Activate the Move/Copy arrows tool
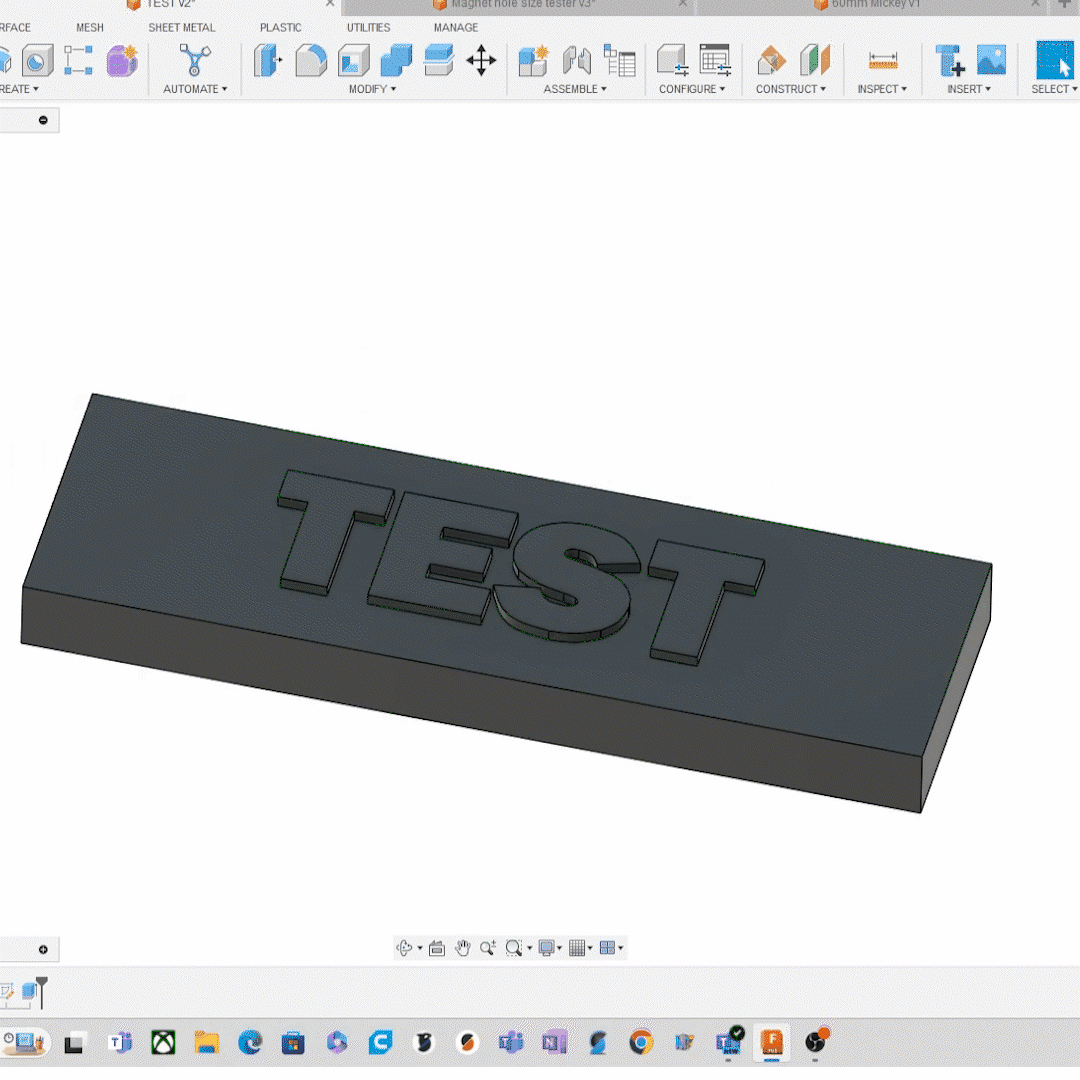1080x1080 pixels. 481,61
